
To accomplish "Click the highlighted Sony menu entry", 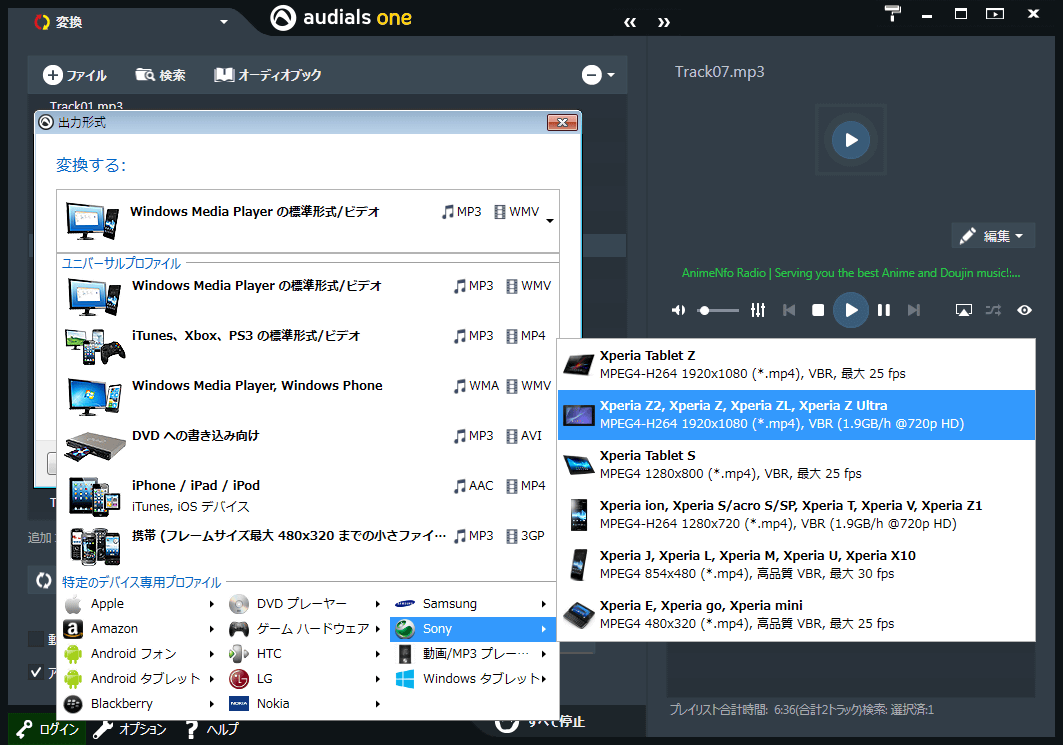I will [x=473, y=628].
